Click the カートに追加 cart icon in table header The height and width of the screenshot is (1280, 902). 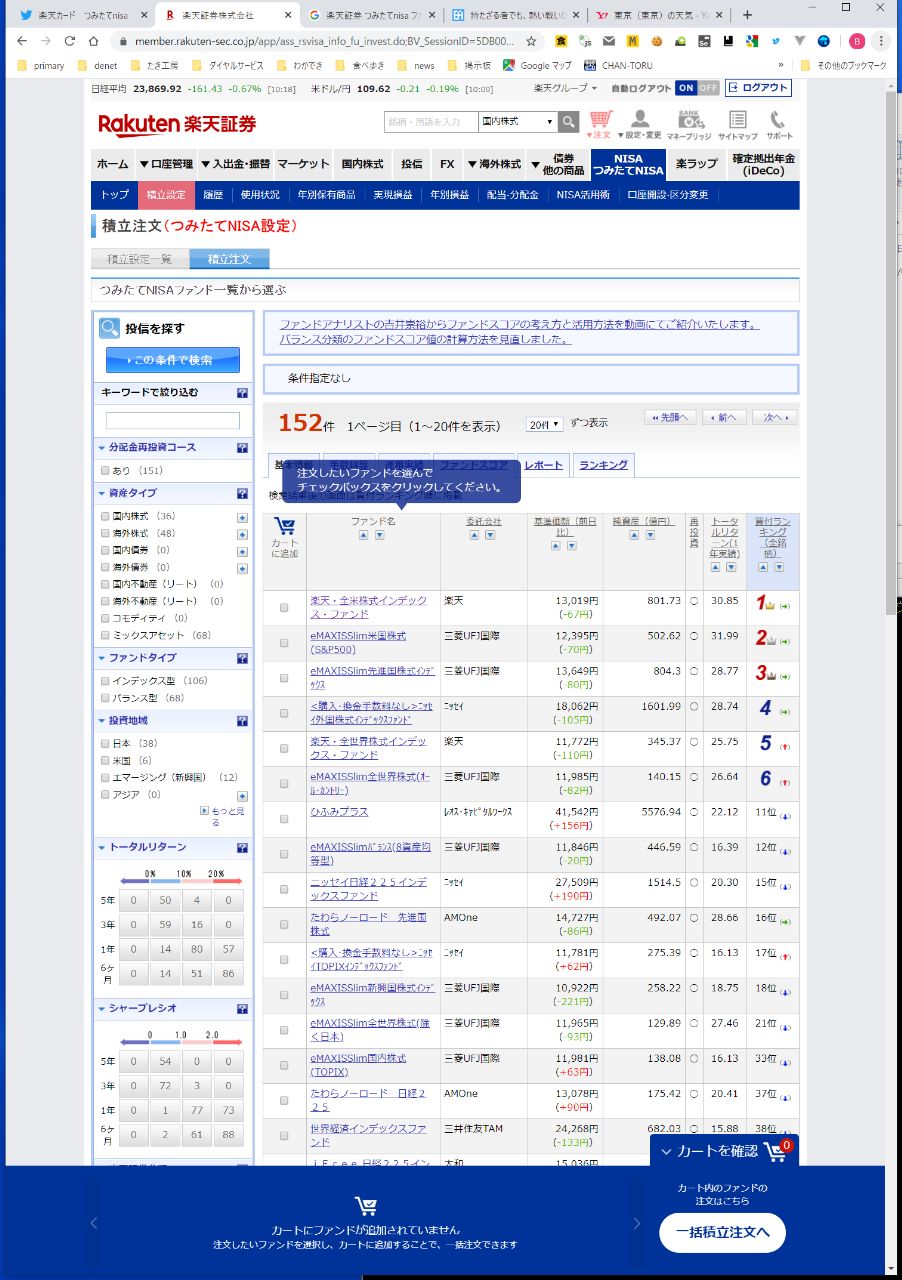coord(284,527)
